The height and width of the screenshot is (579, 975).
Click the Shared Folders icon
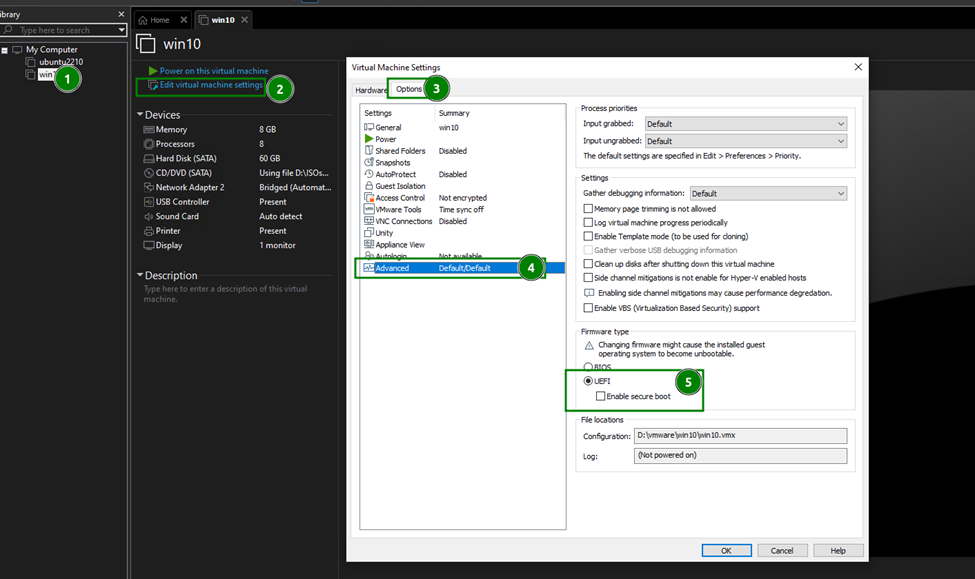(x=369, y=151)
